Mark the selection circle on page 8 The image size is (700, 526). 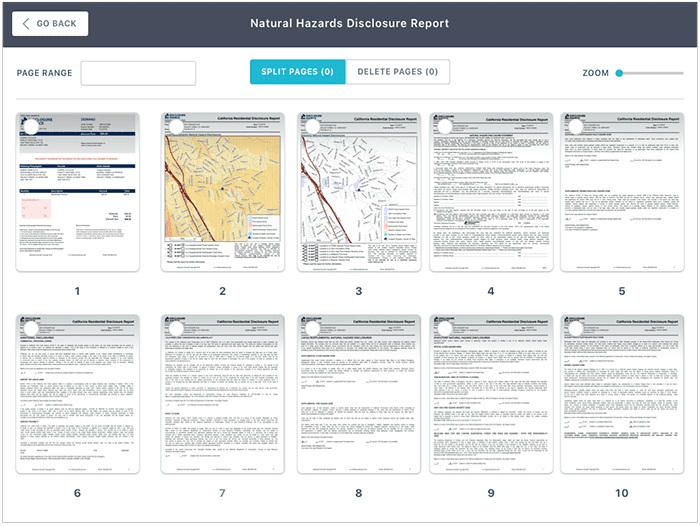tap(312, 328)
